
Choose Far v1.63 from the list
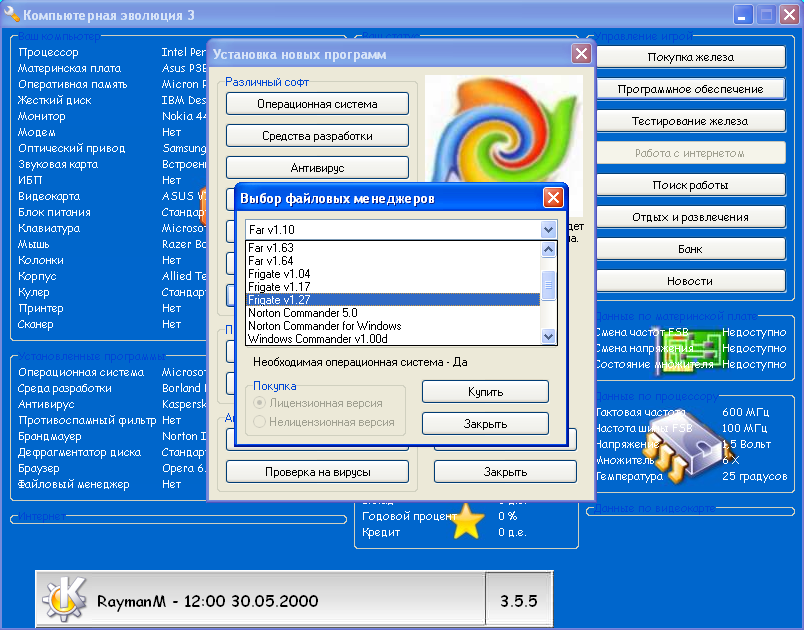pos(393,248)
